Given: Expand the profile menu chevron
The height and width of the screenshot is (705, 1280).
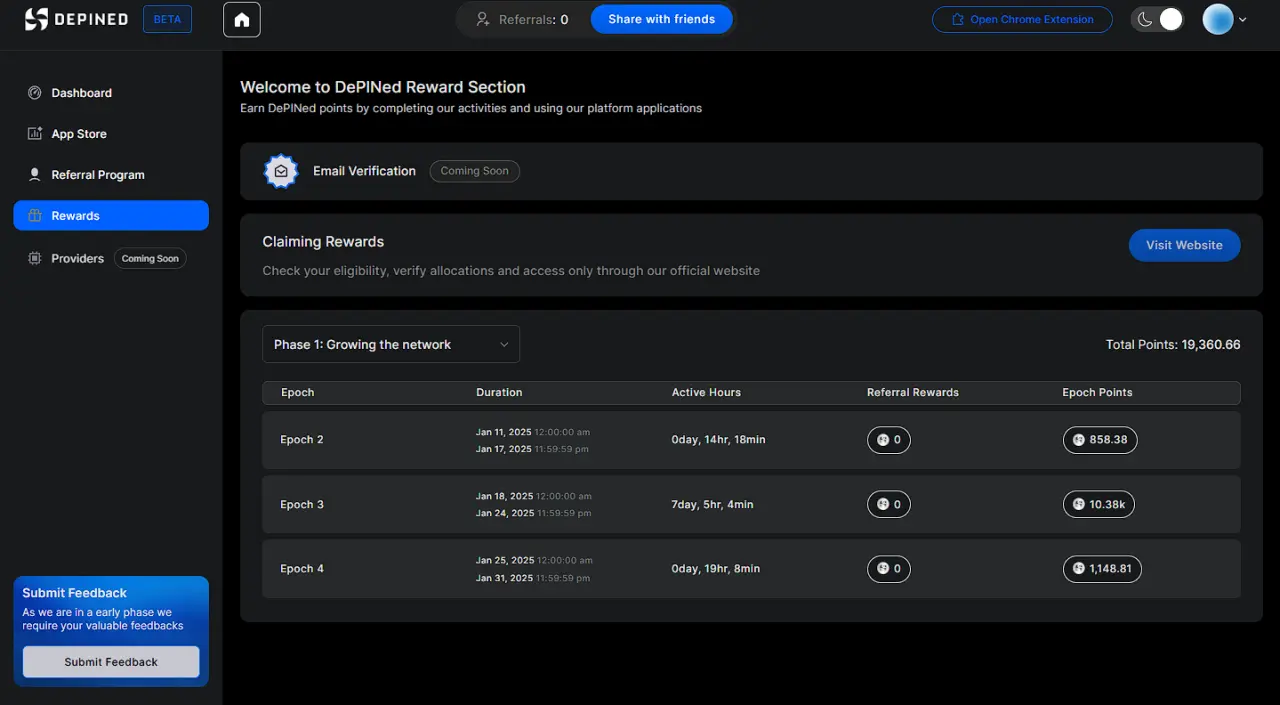Looking at the screenshot, I should (1243, 20).
